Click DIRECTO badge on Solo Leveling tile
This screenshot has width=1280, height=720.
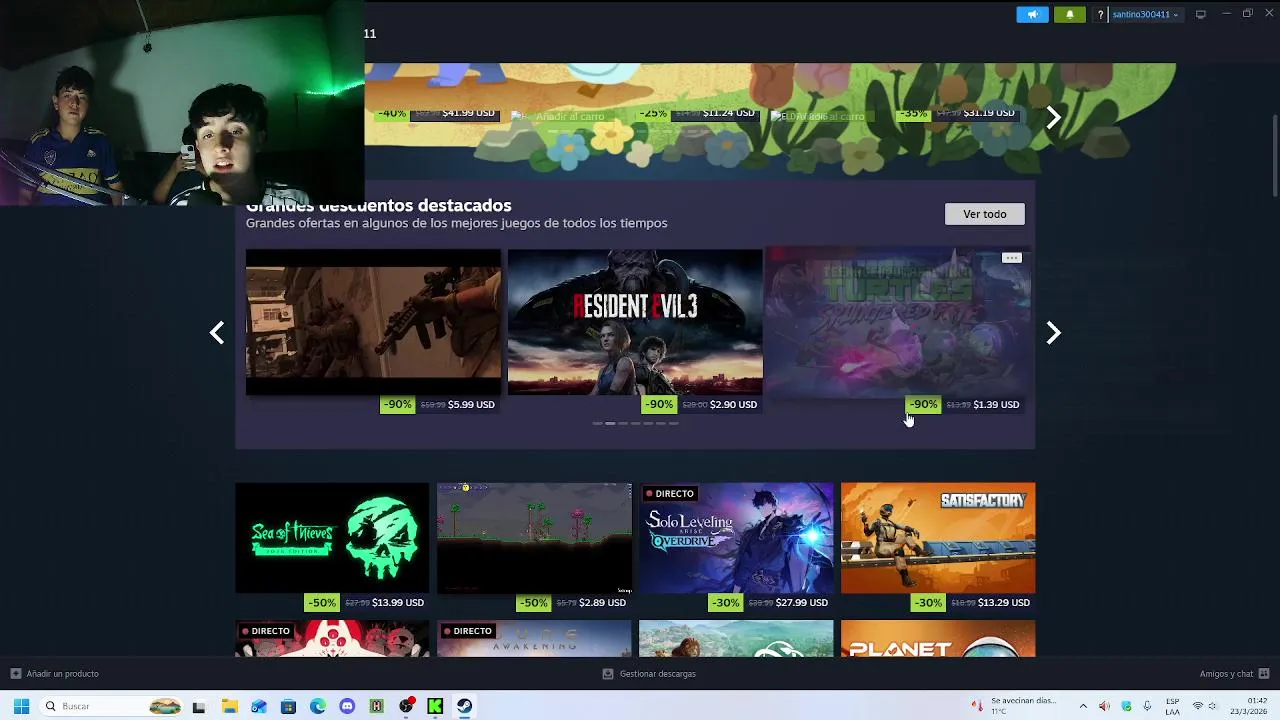(x=670, y=493)
